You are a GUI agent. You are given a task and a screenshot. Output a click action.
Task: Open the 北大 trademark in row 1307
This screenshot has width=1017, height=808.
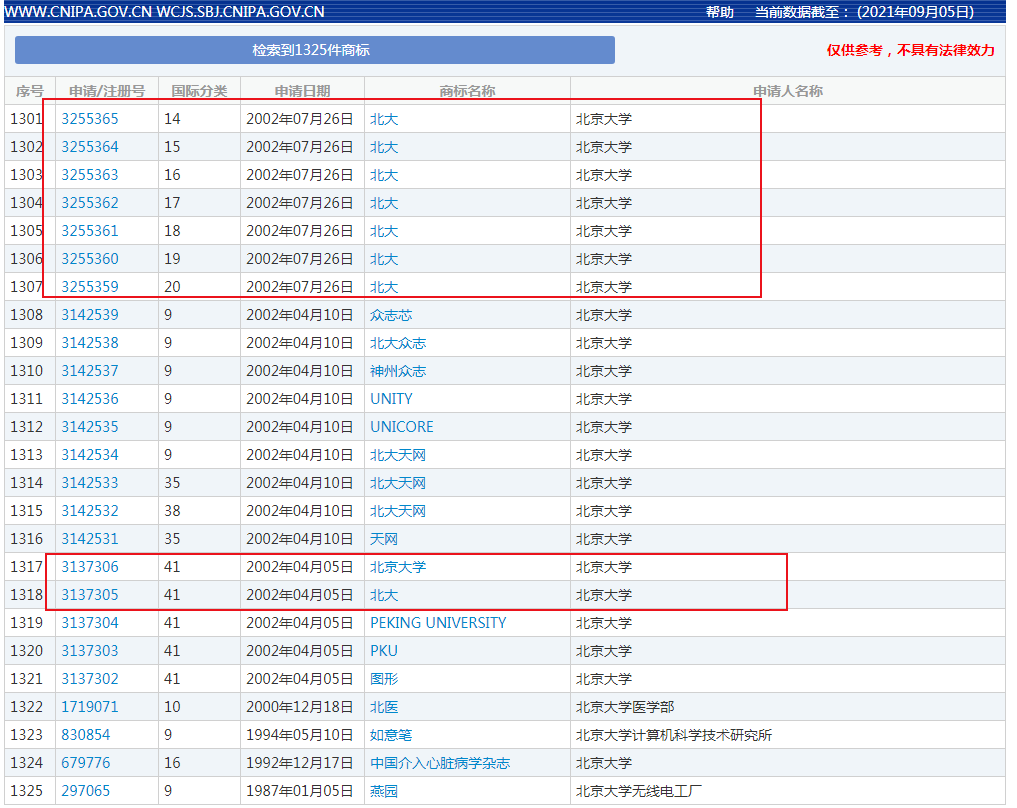(384, 286)
